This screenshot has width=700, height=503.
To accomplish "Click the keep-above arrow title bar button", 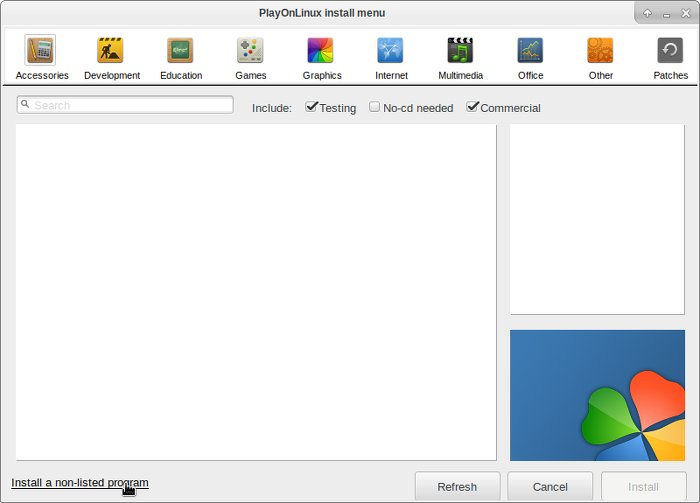I will pyautogui.click(x=647, y=13).
